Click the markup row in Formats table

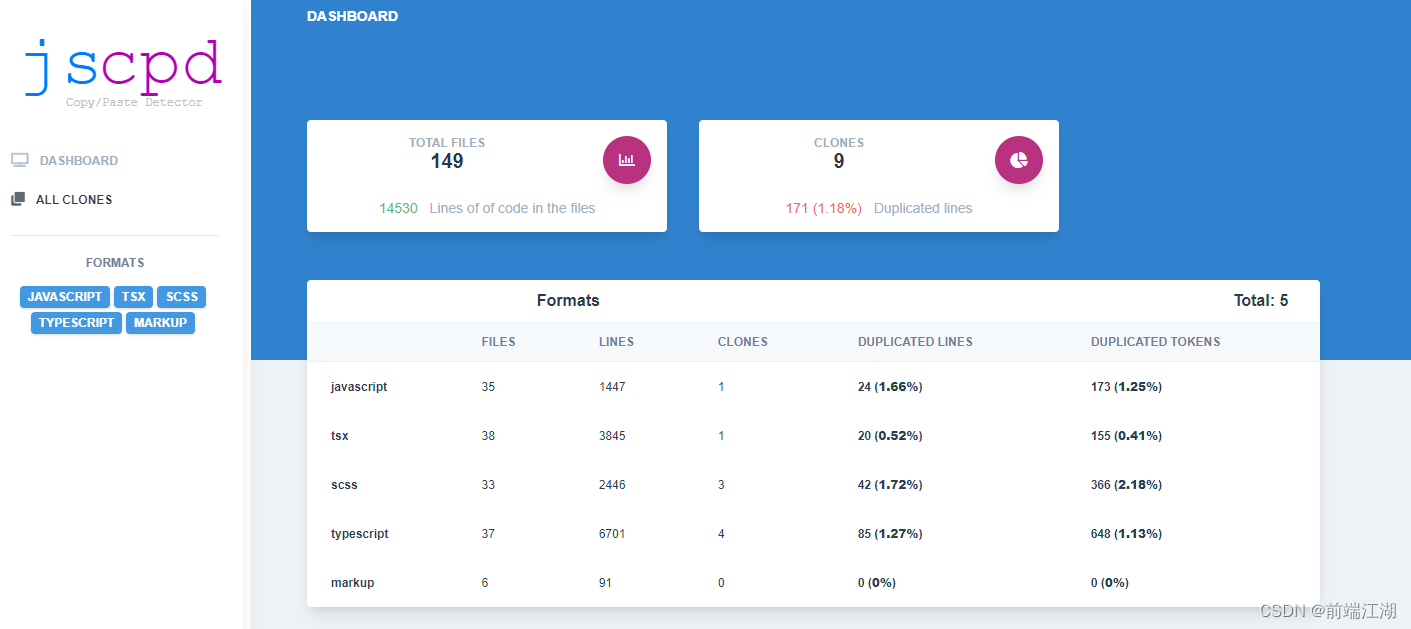pos(813,583)
